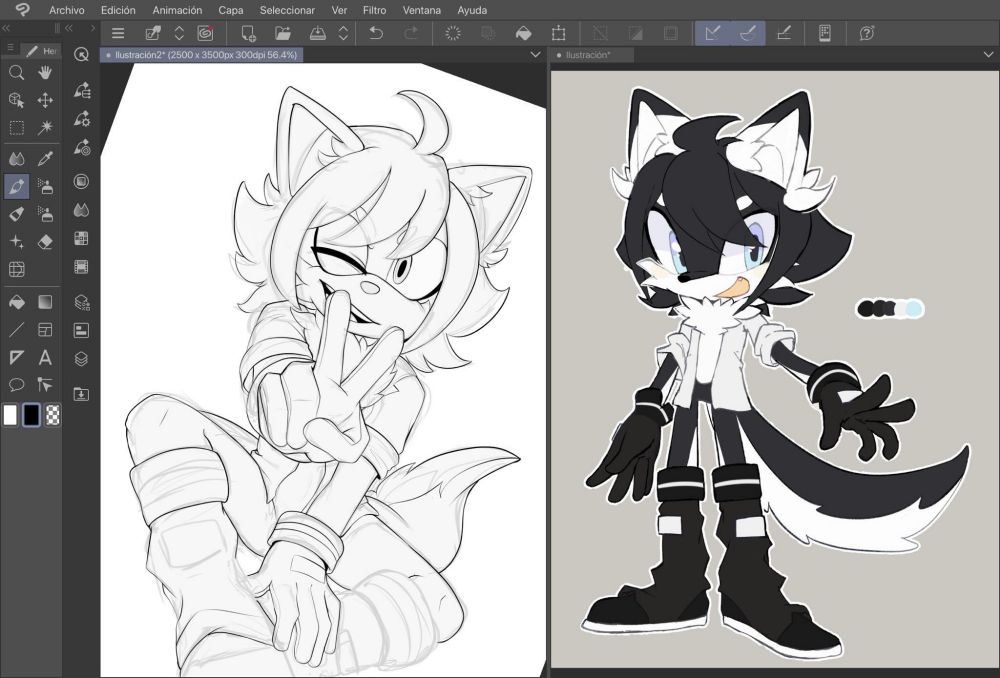1000x678 pixels.
Task: Select the Fill bucket tool in the tool palette
Action: coord(17,302)
